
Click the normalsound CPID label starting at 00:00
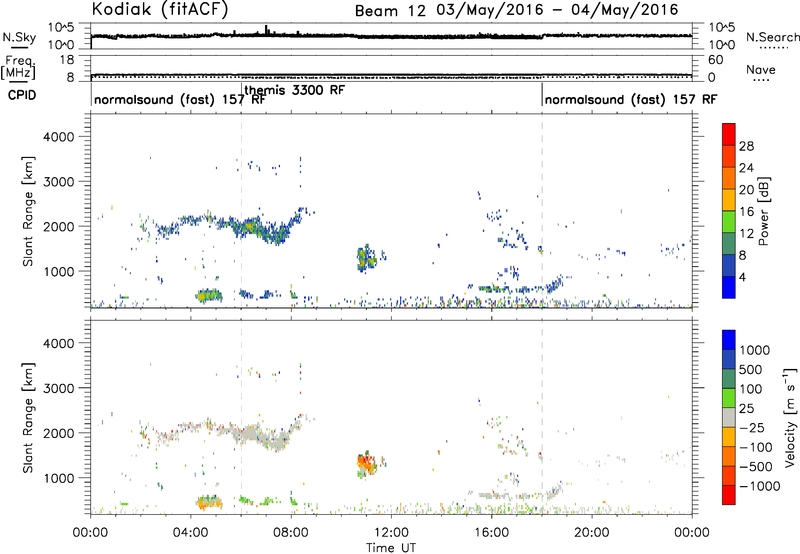pyautogui.click(x=180, y=99)
